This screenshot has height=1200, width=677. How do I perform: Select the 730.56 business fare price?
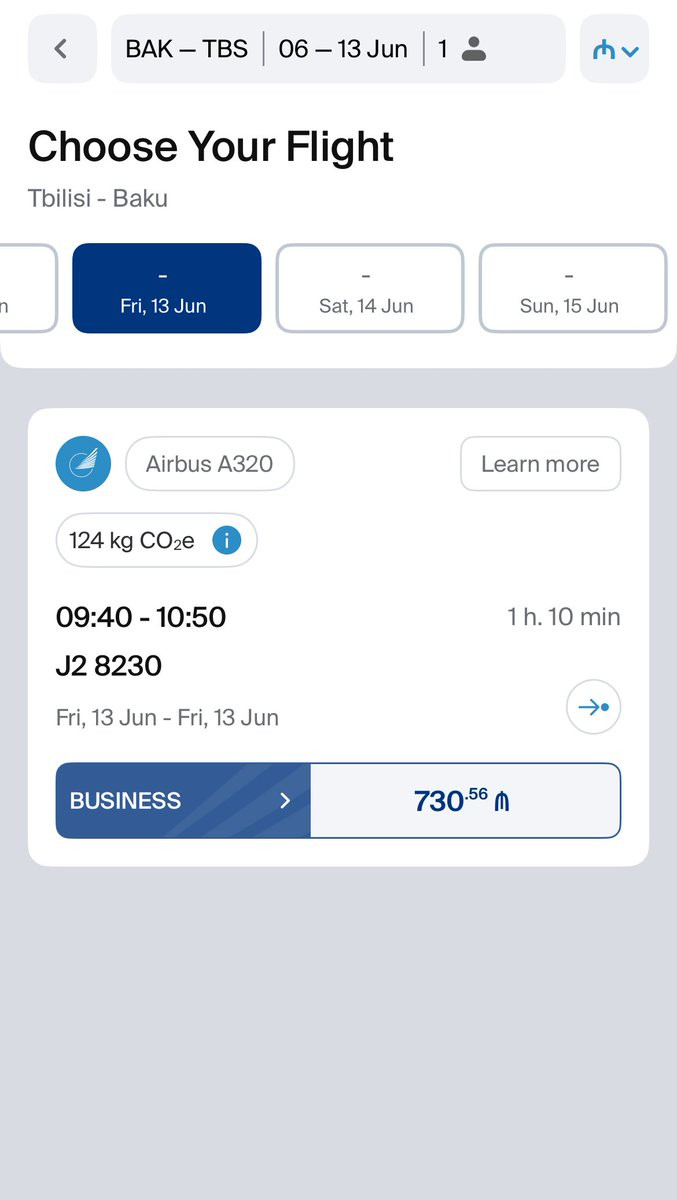tap(465, 800)
